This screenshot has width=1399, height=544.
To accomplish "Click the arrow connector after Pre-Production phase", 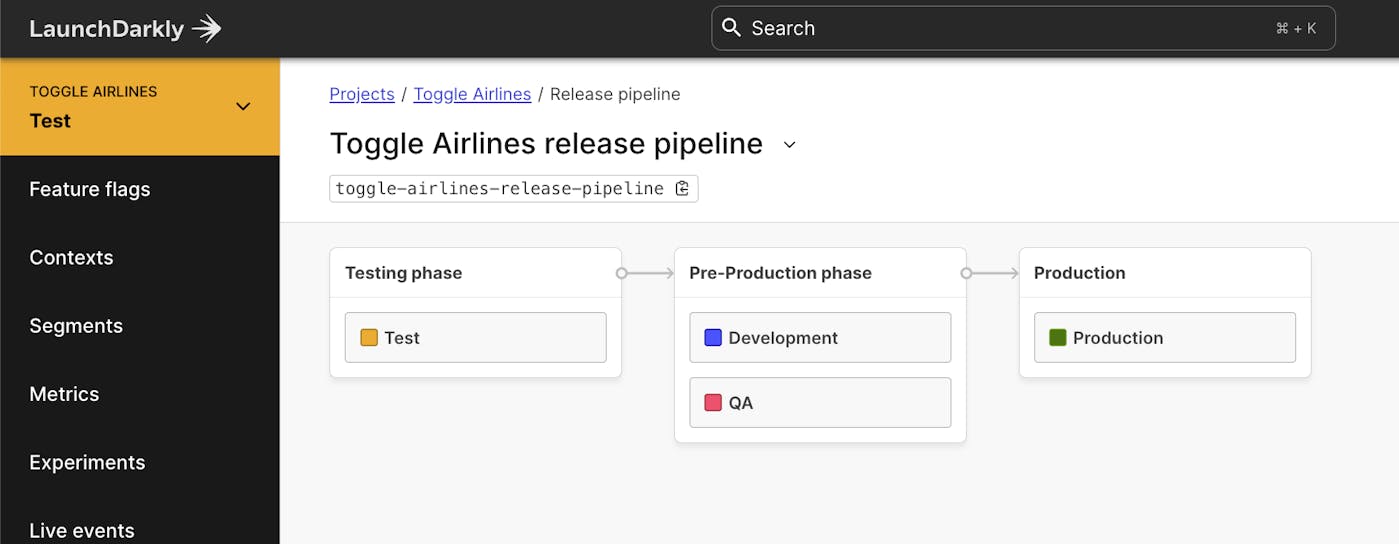I will point(992,273).
